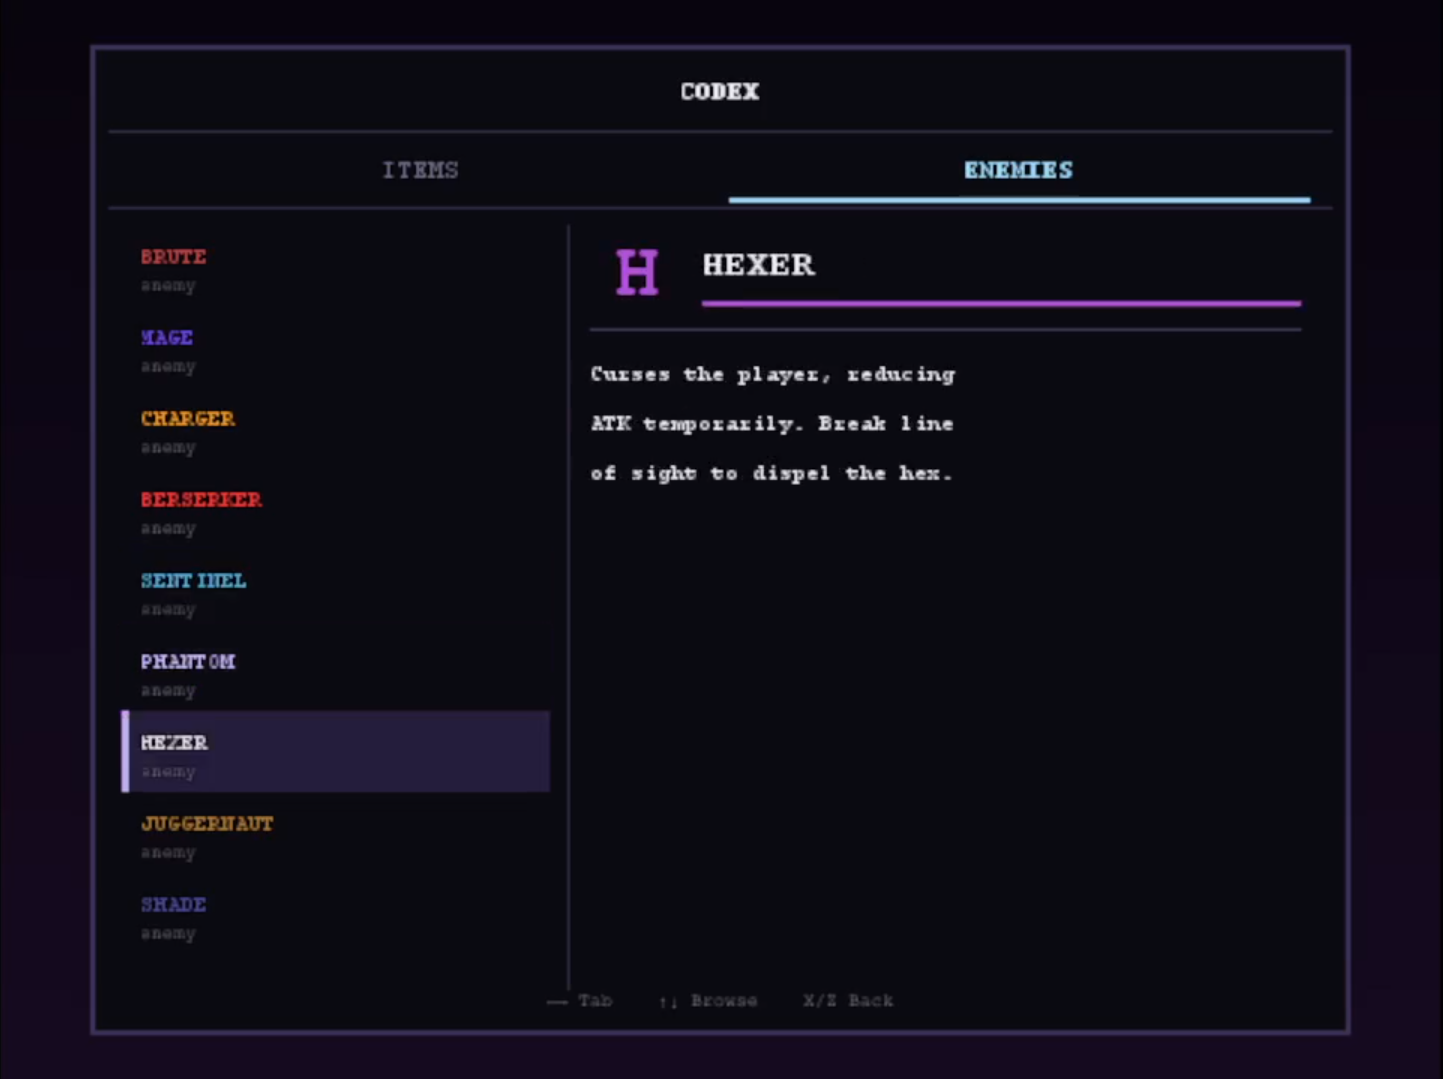Choose CHARGER from the enemy list
This screenshot has width=1443, height=1079.
(335, 432)
